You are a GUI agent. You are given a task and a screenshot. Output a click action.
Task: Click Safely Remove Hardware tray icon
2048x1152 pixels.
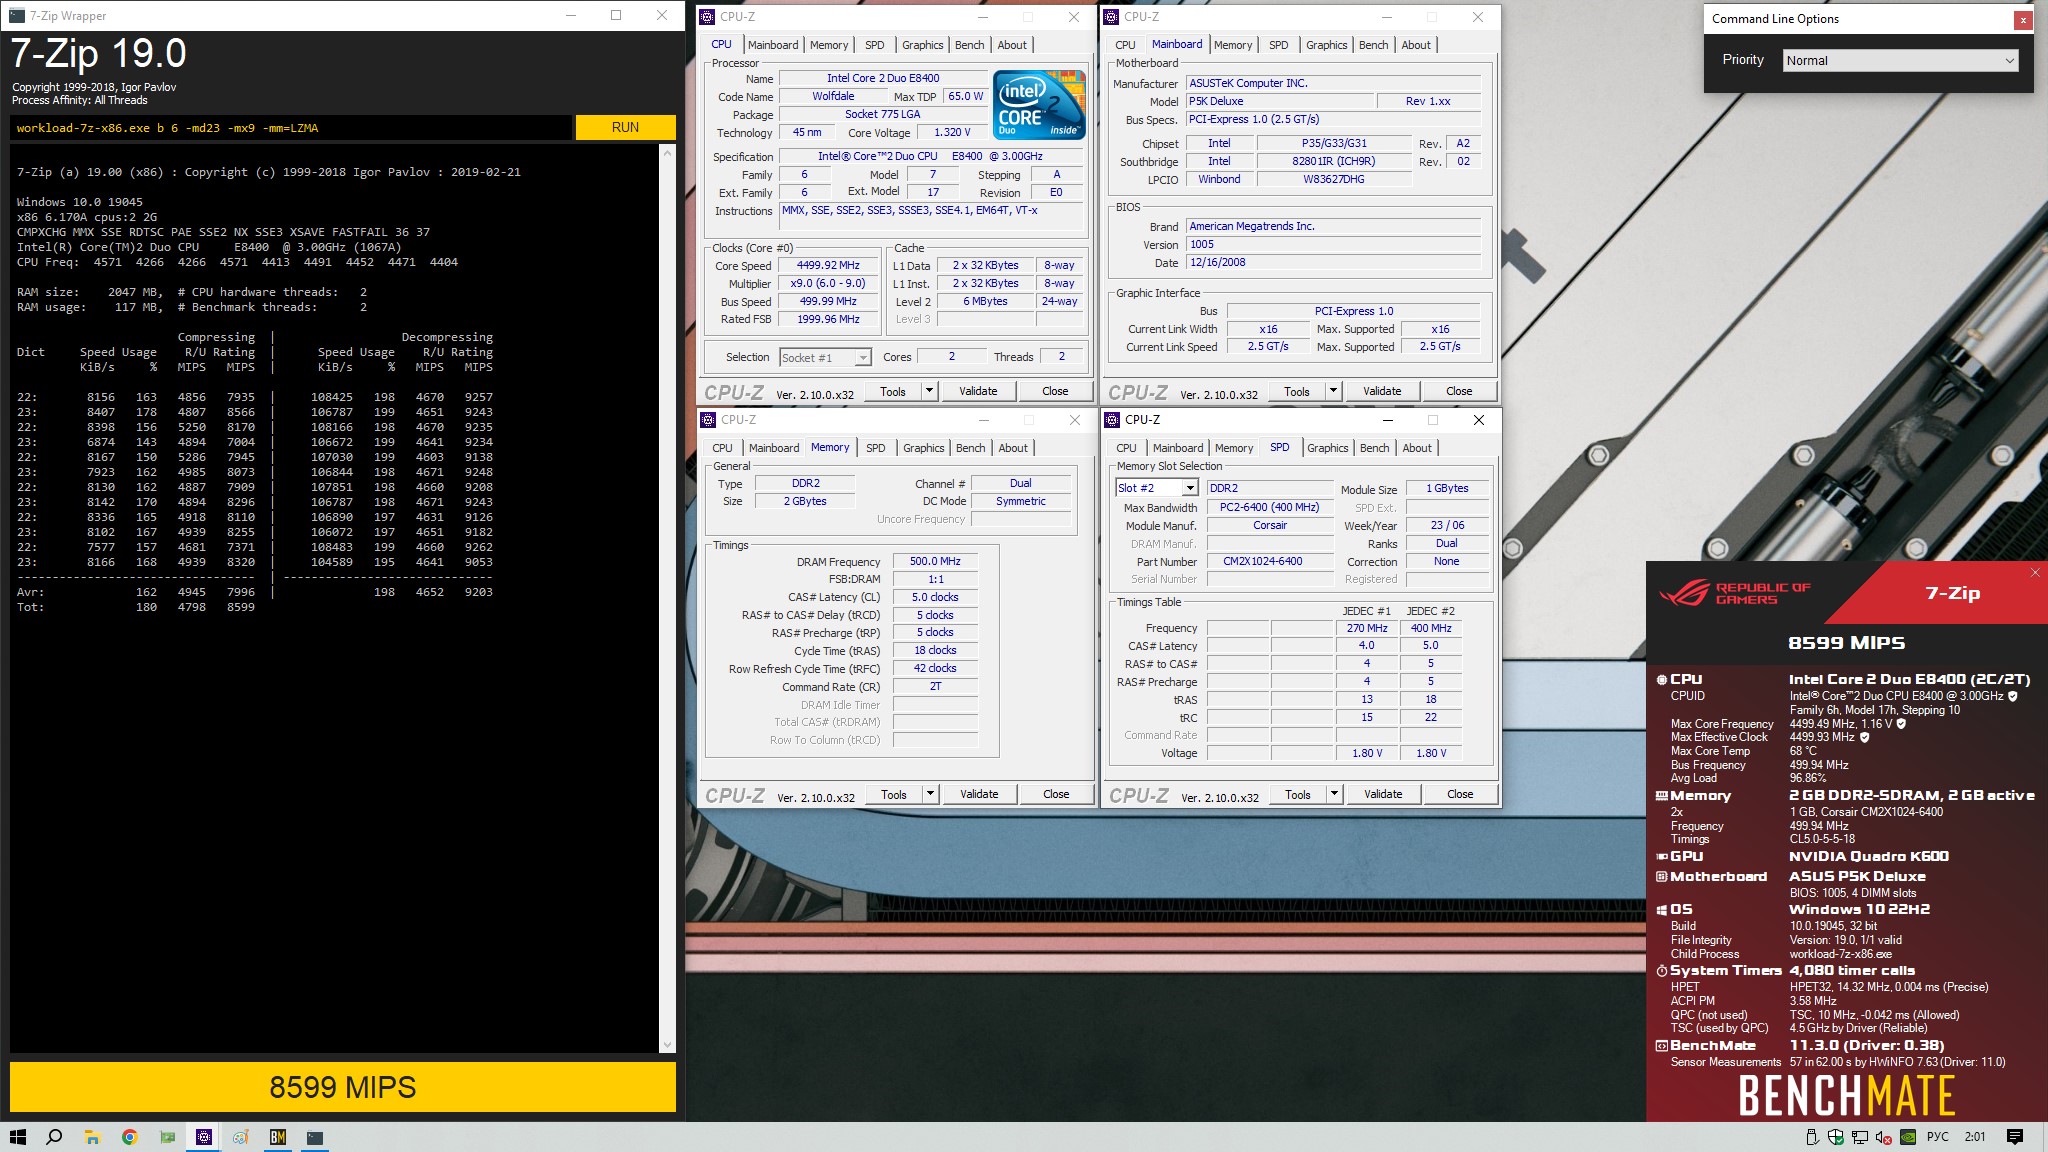click(x=1812, y=1137)
